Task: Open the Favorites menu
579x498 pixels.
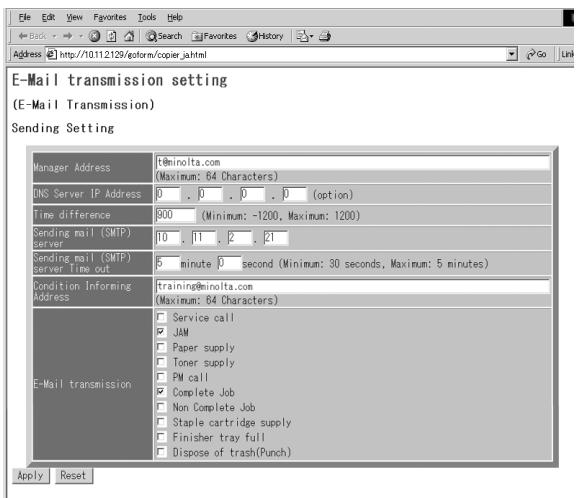Action: (110, 17)
